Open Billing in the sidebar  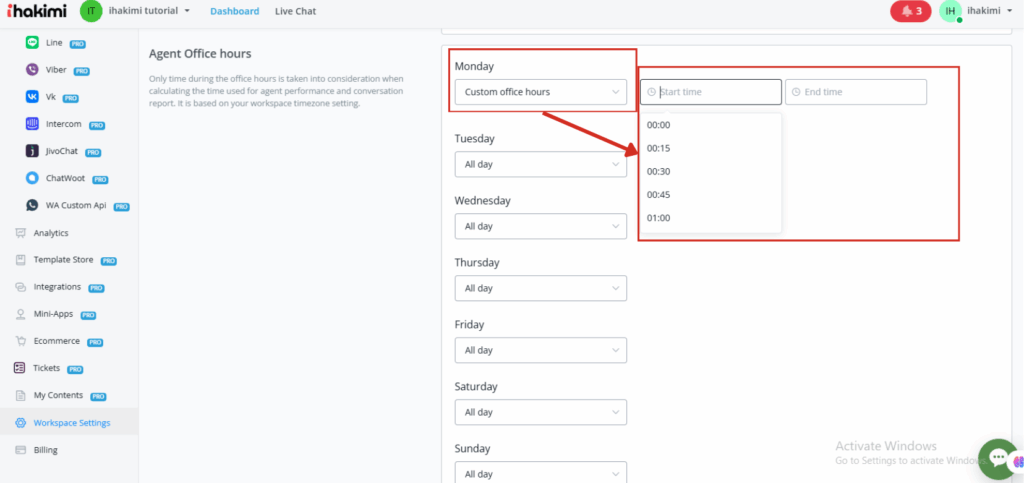point(45,450)
